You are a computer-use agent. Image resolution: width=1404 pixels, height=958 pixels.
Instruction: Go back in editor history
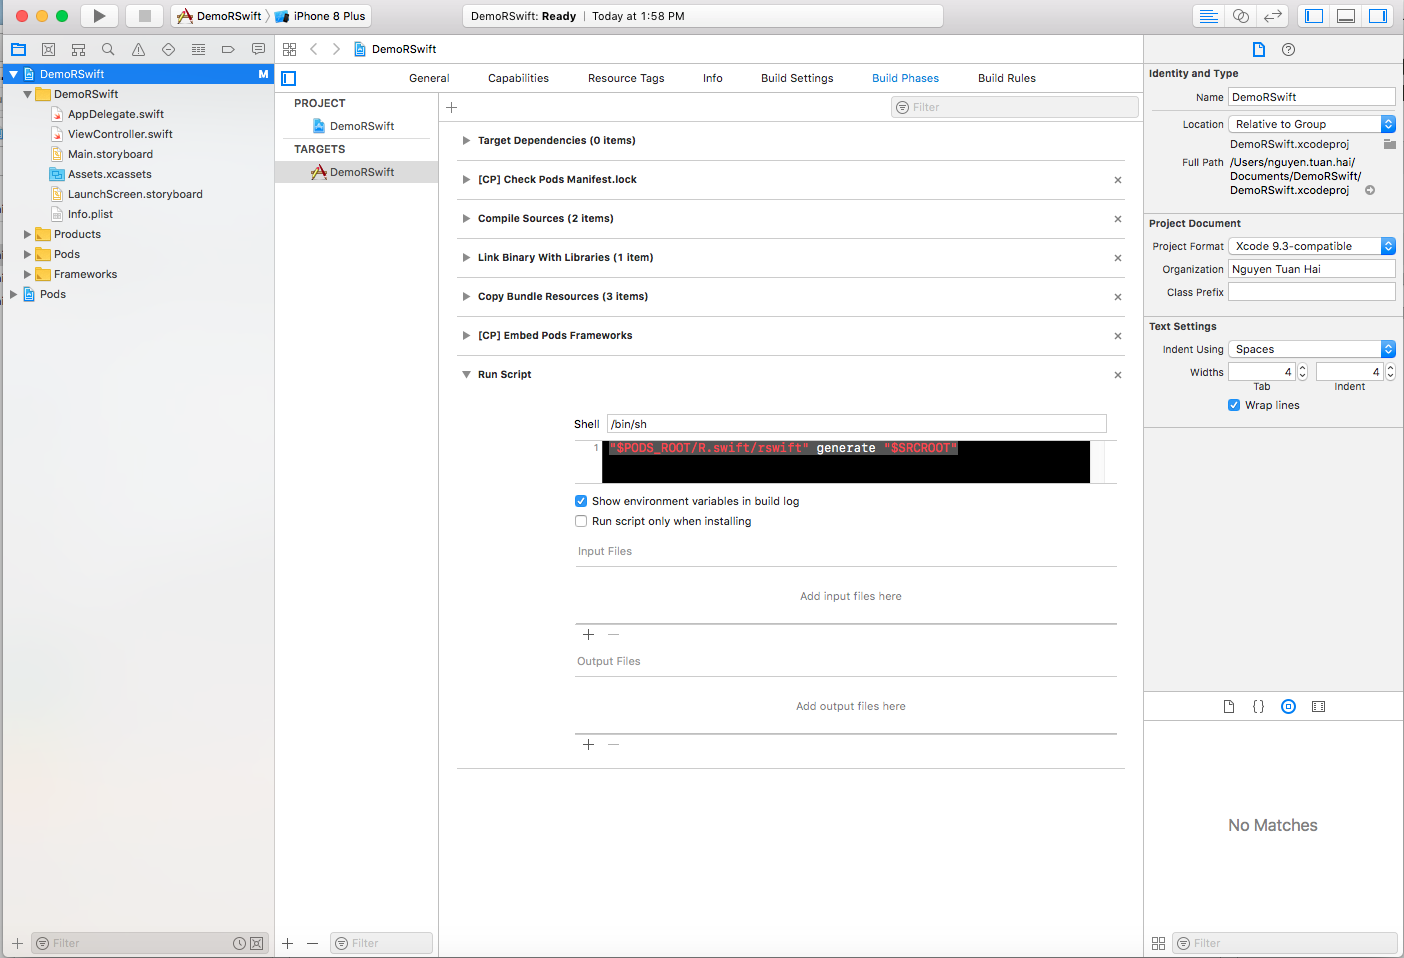point(314,49)
